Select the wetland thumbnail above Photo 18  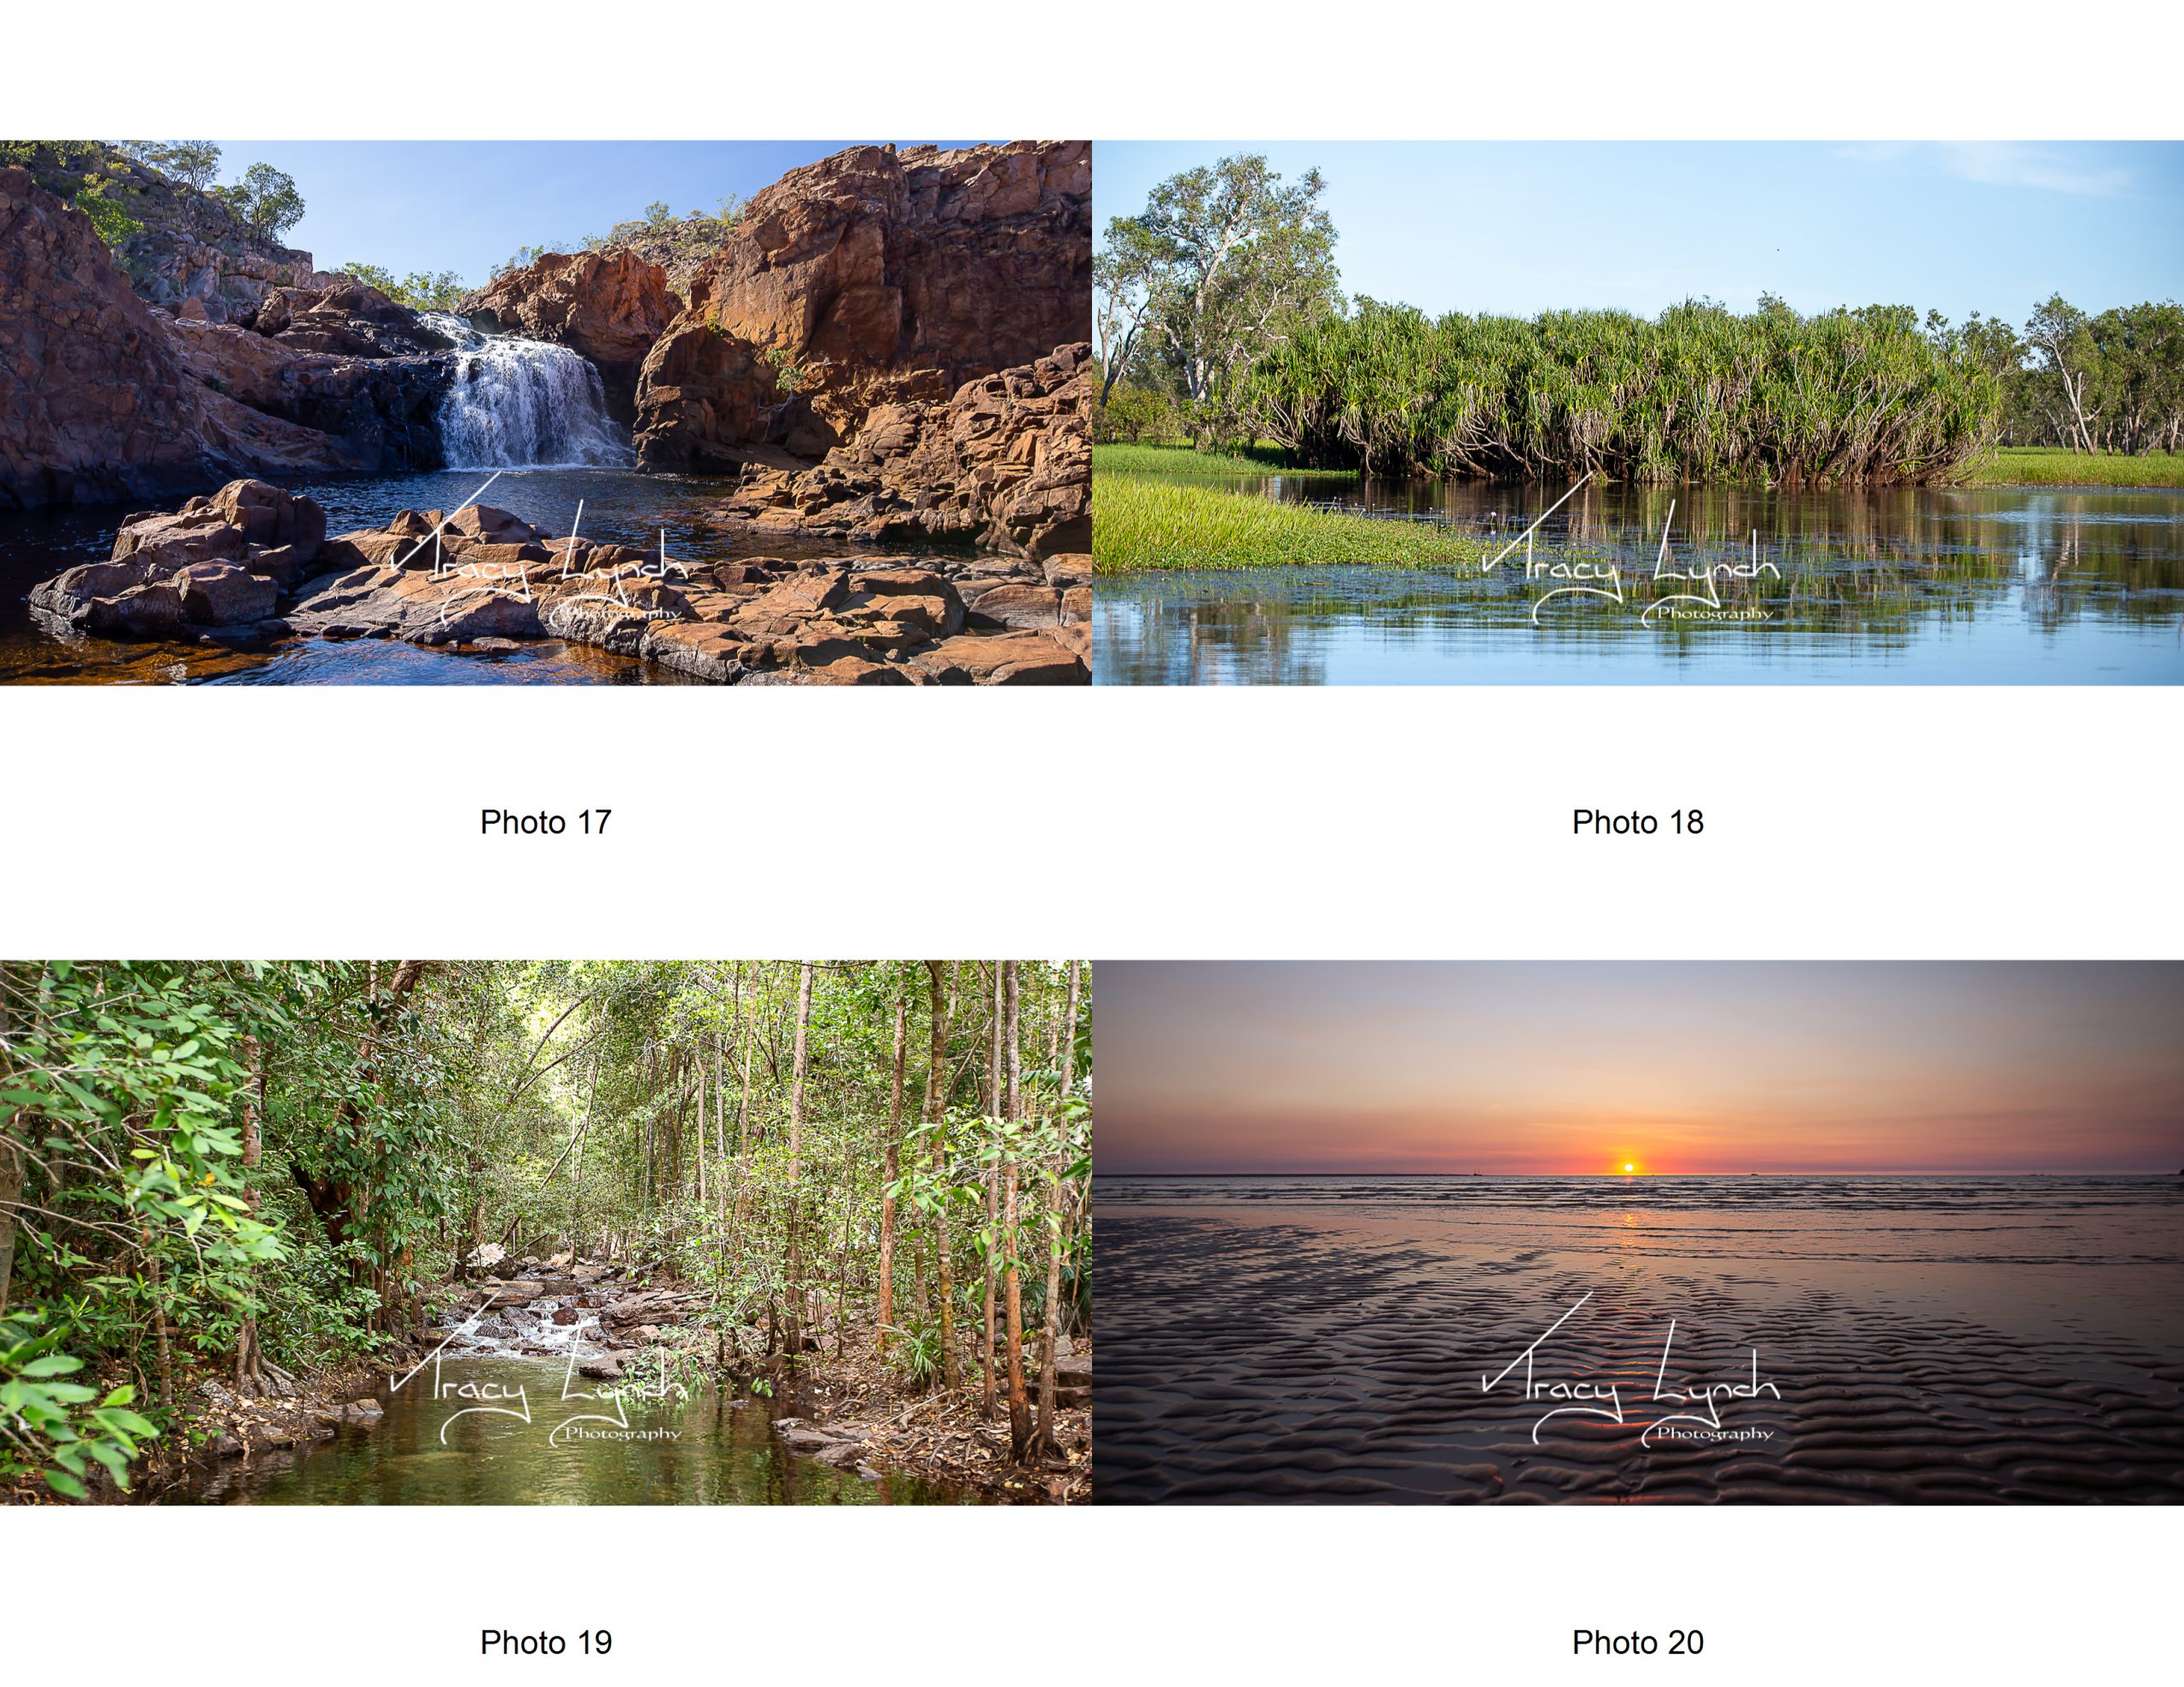[x=1638, y=412]
